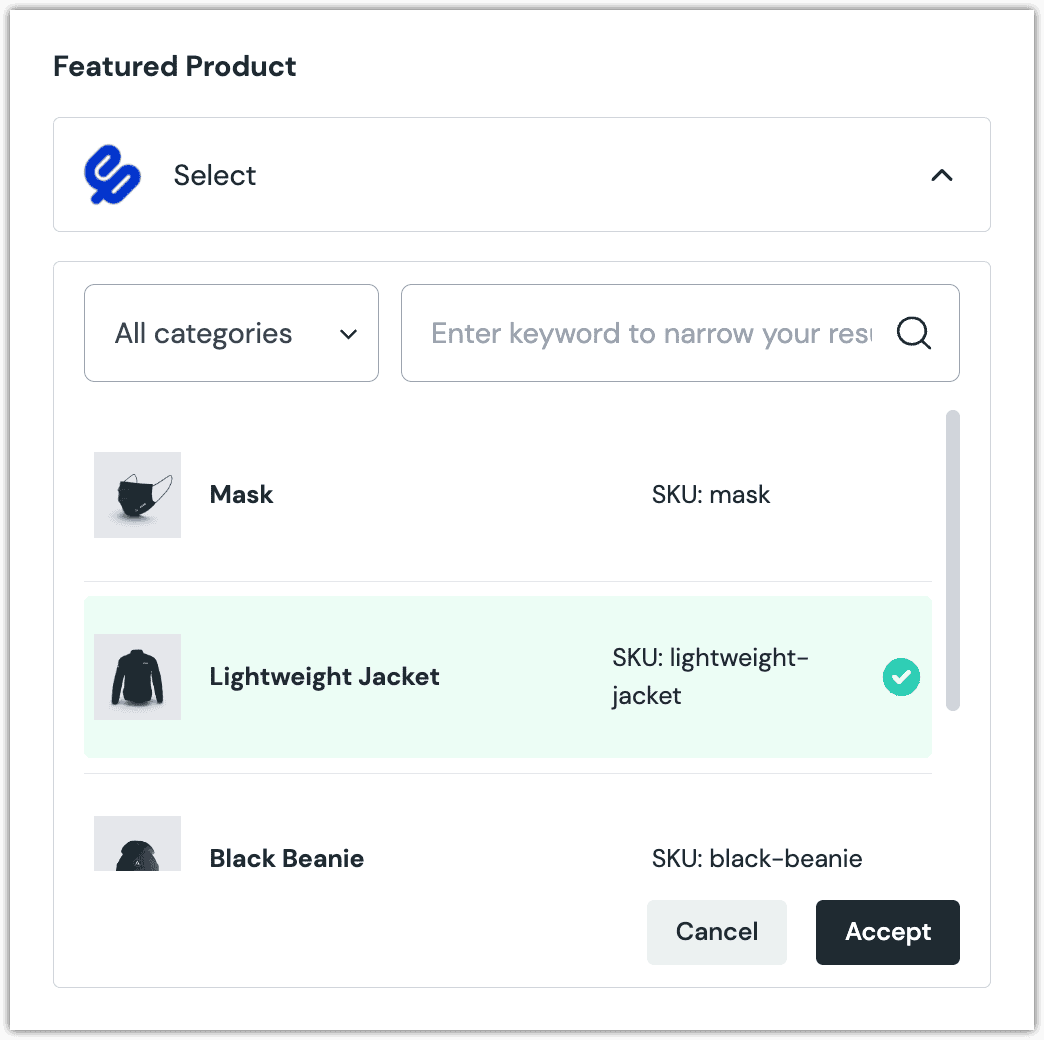Click the Lightweight Jacket product thumbnail

click(x=137, y=677)
